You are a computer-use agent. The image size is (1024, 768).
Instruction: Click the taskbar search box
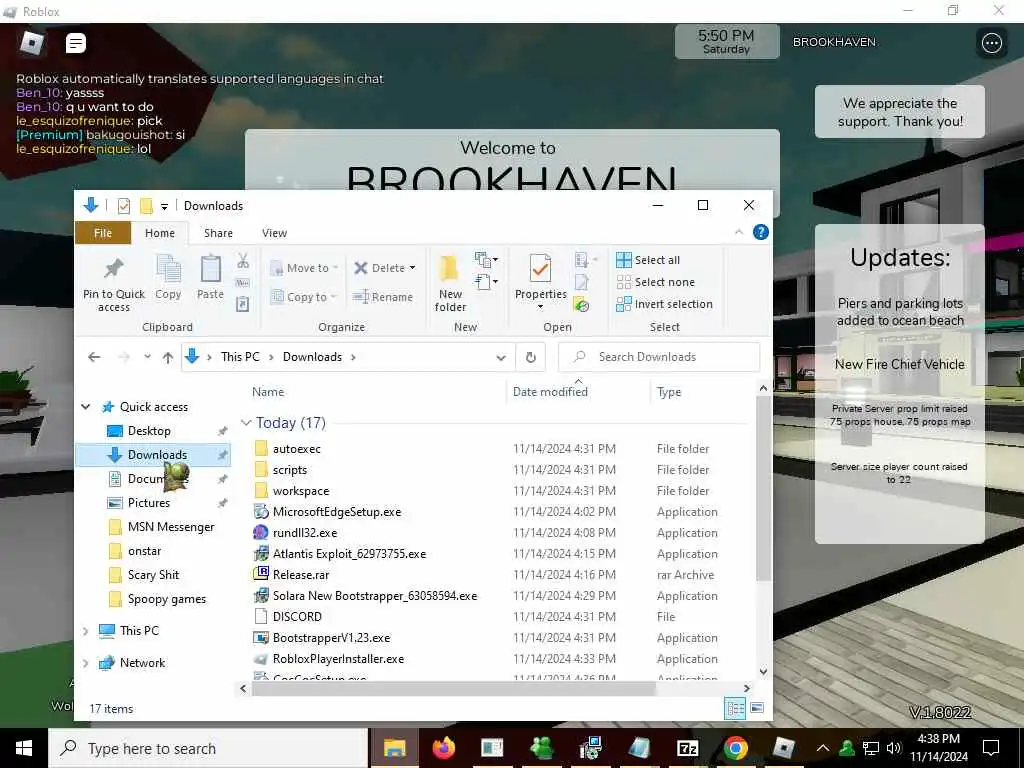pyautogui.click(x=208, y=748)
